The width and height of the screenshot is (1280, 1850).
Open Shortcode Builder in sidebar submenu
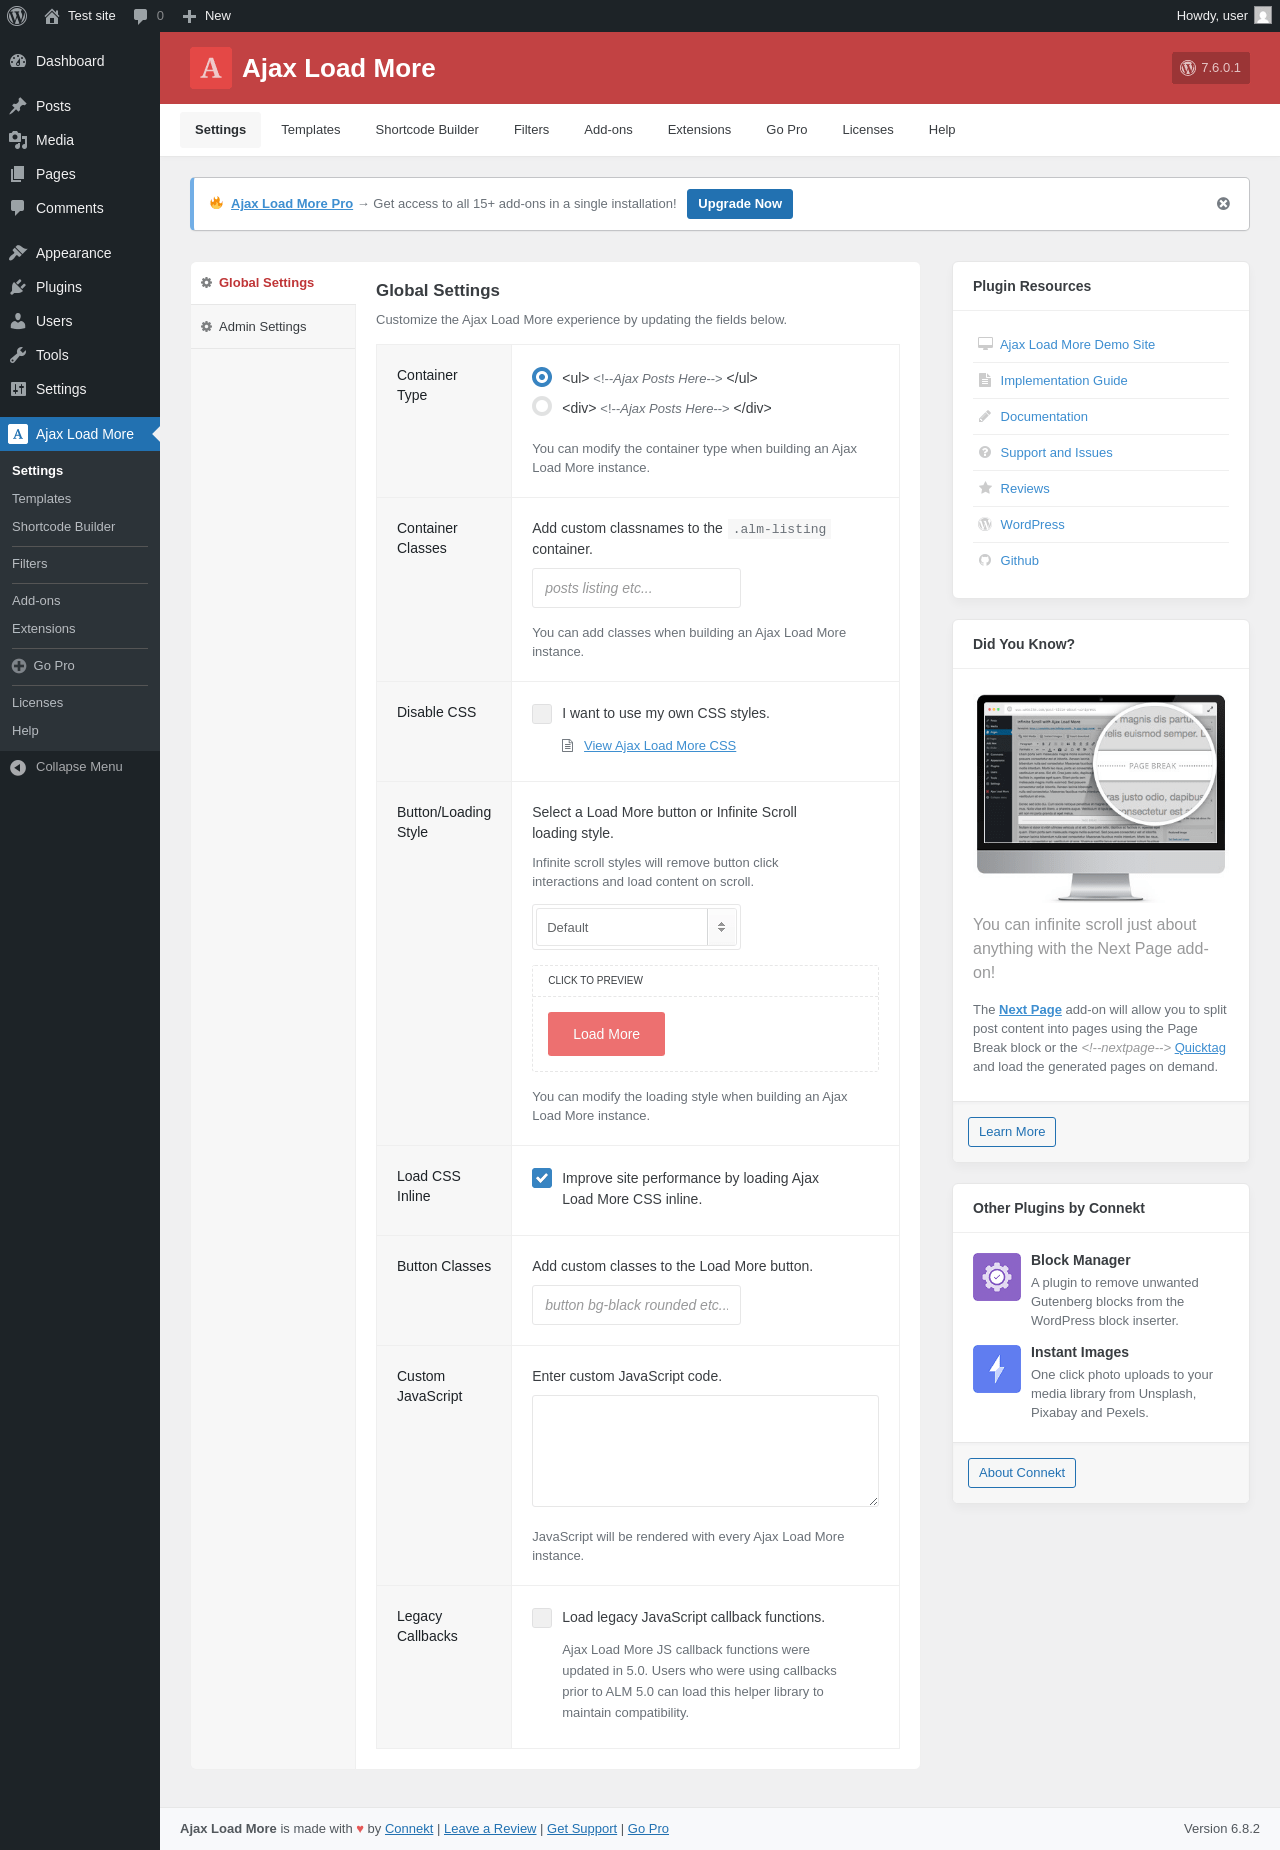tap(63, 527)
